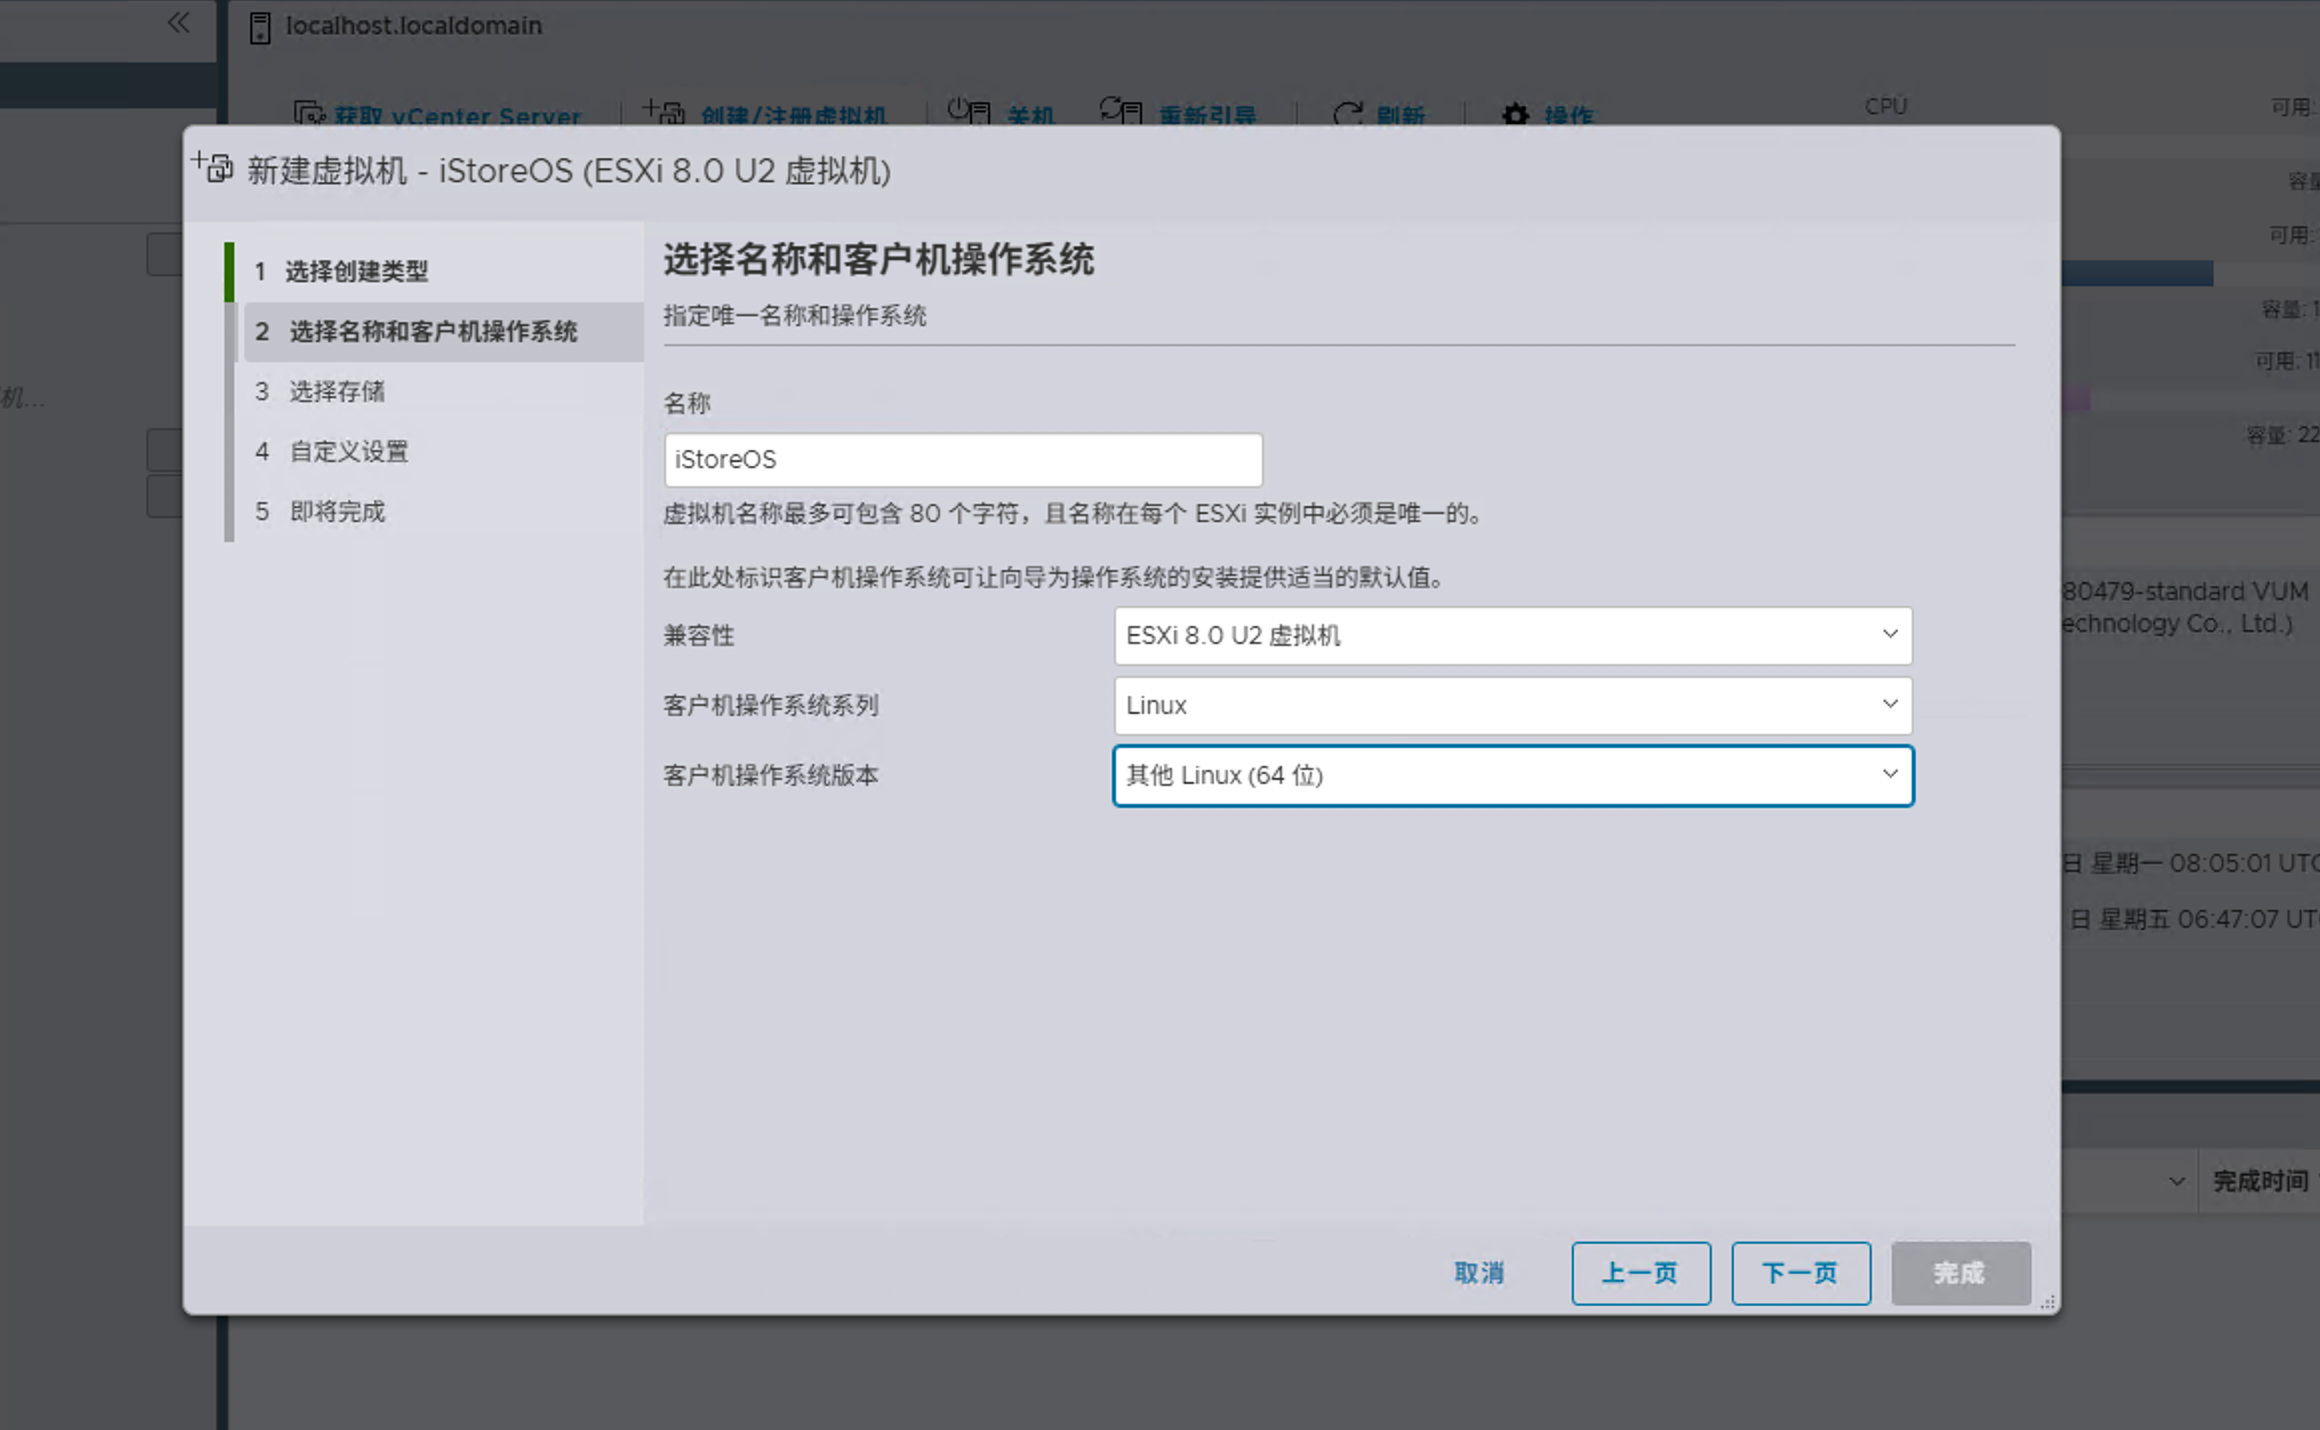Click the Previous page (上一页) button
This screenshot has height=1430, width=2320.
(x=1640, y=1273)
